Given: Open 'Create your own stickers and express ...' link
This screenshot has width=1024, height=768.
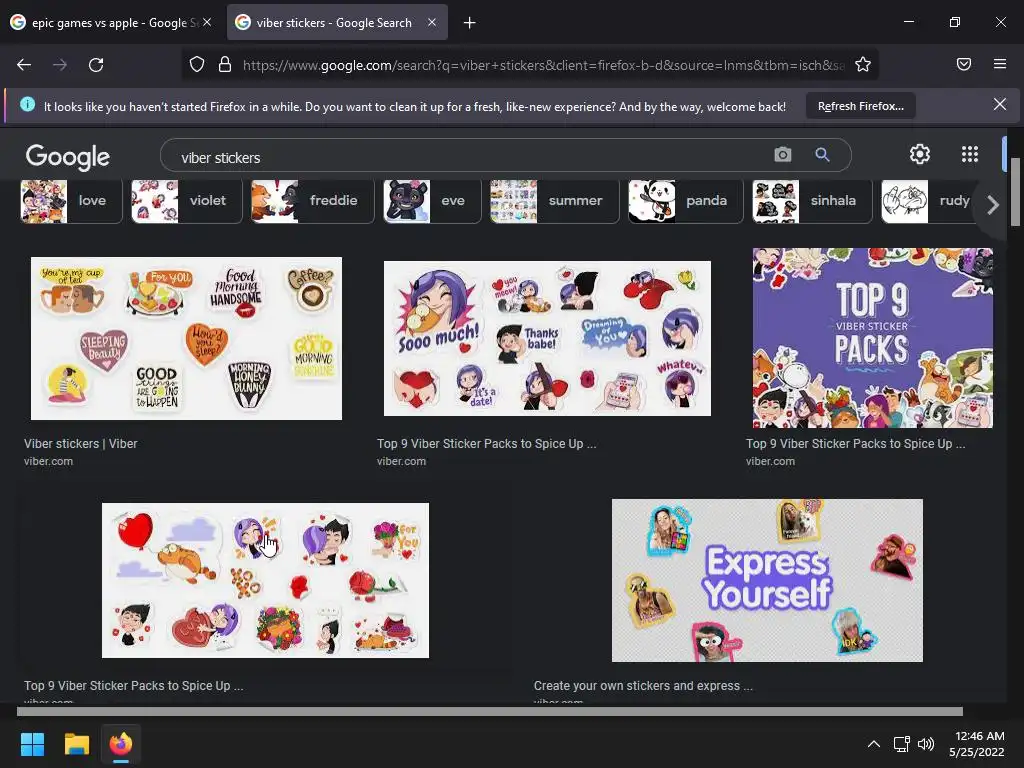Looking at the screenshot, I should click(x=643, y=686).
